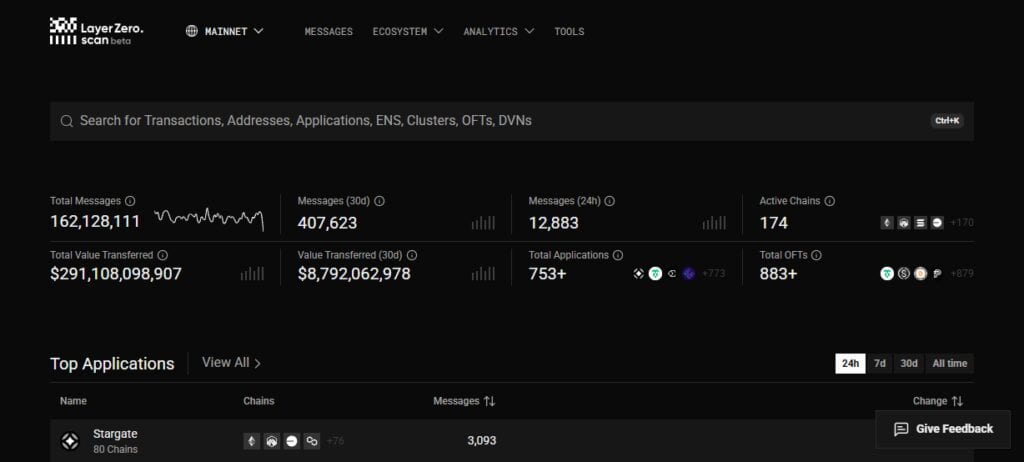The height and width of the screenshot is (462, 1024).
Task: Switch to All time range
Action: pos(950,363)
